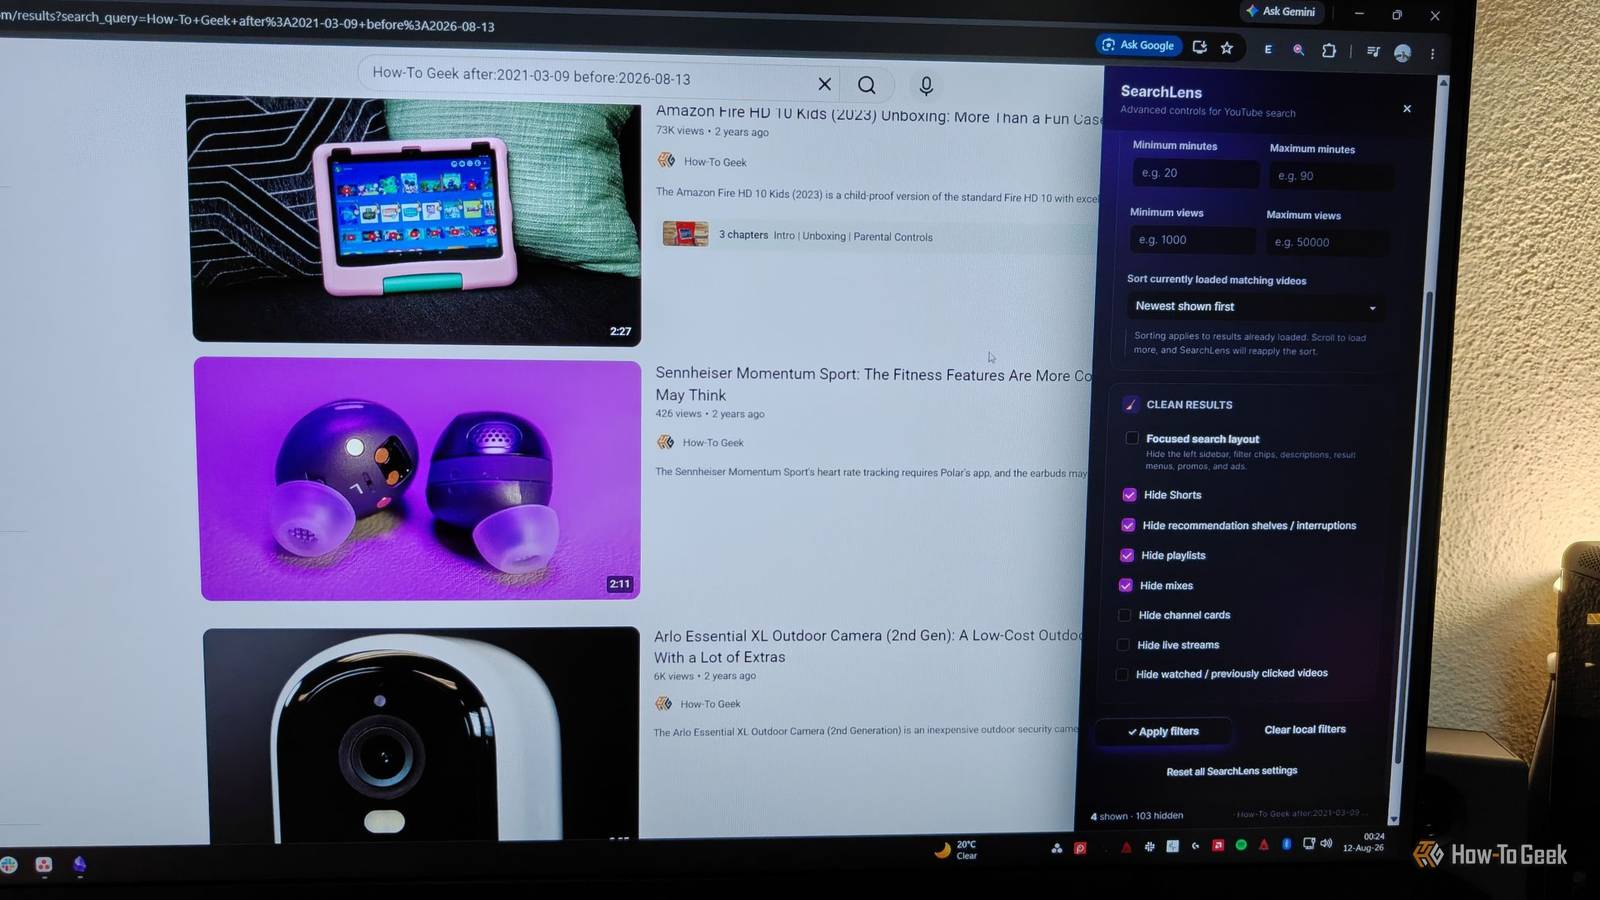Click the install app icon in address bar
The image size is (1600, 900).
(1199, 46)
